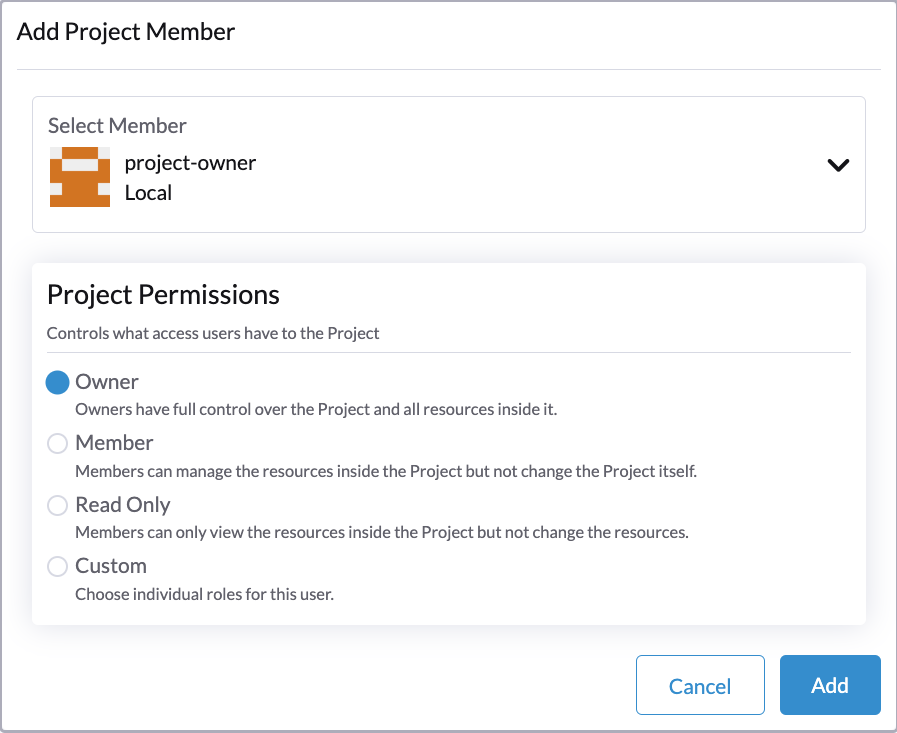Choose the Member permission level
The height and width of the screenshot is (733, 897).
click(57, 443)
